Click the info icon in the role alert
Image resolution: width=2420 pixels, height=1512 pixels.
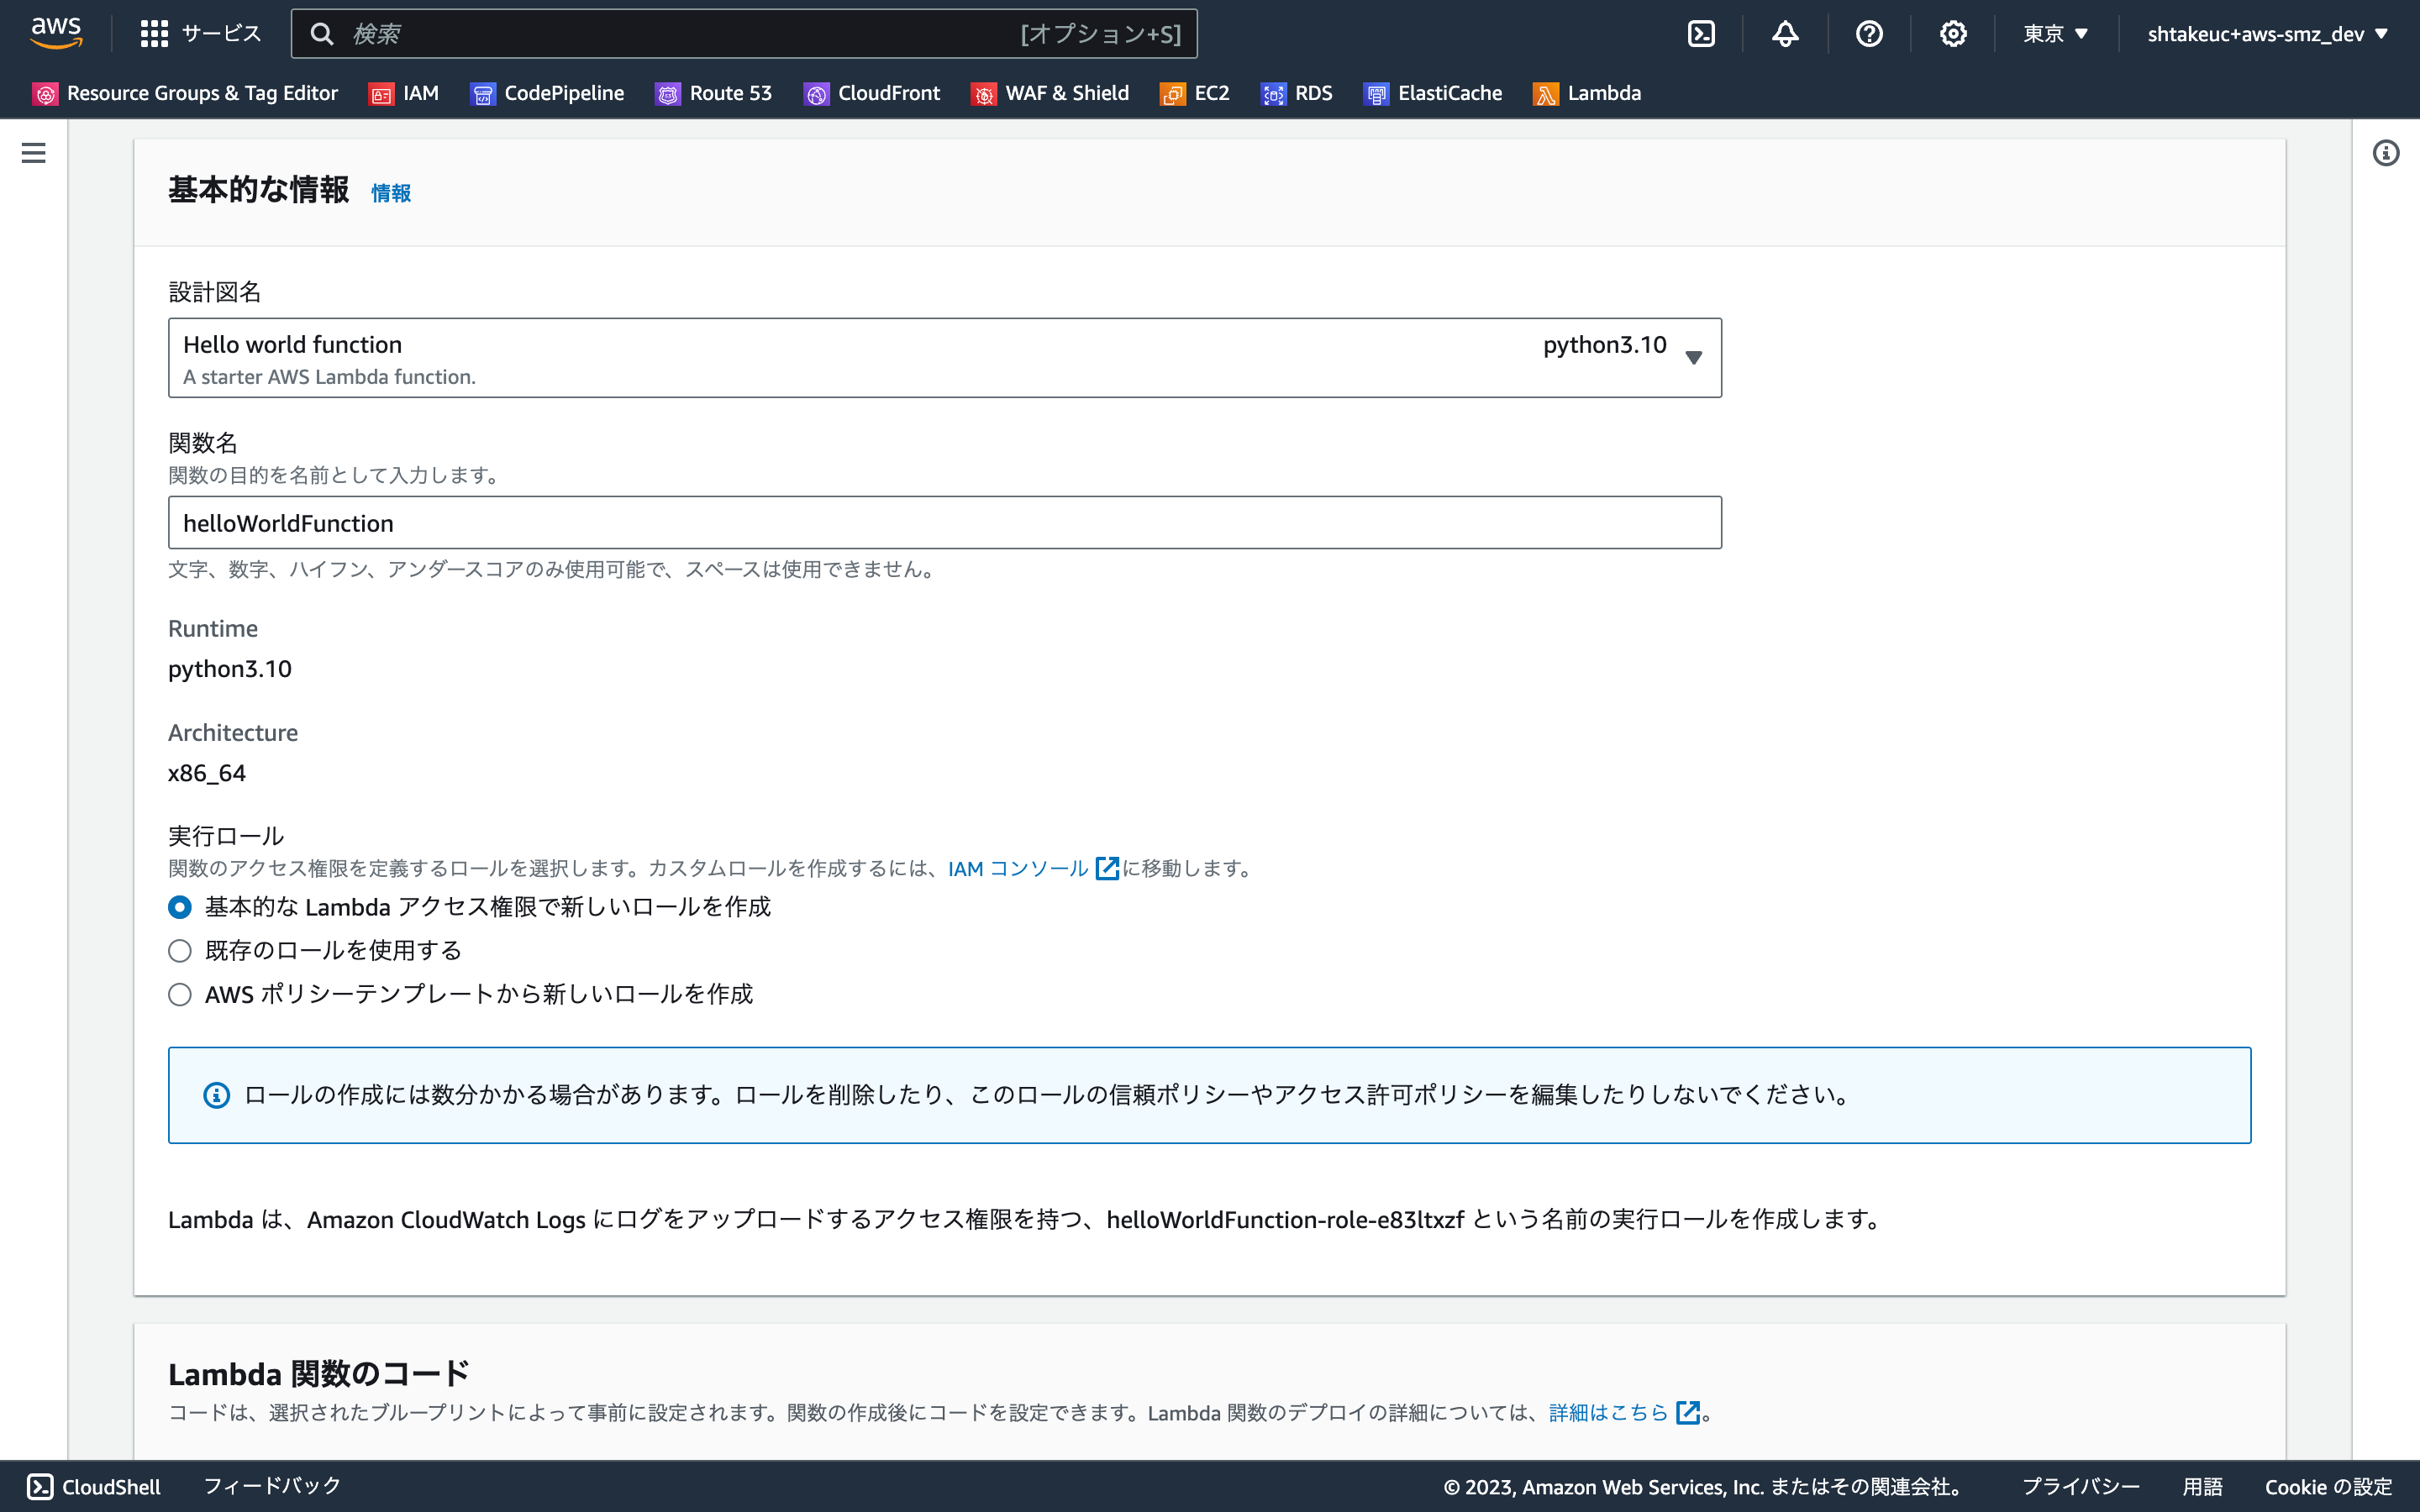point(217,1095)
